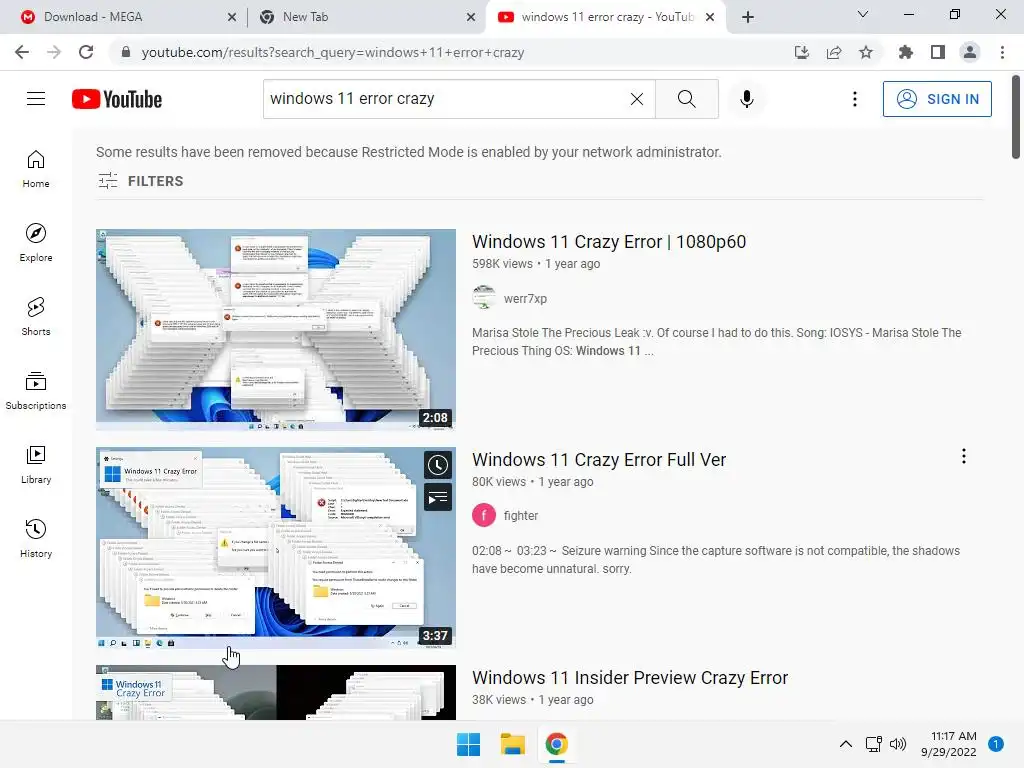The height and width of the screenshot is (768, 1024).
Task: Close the Download - MEGA tab
Action: point(232,17)
